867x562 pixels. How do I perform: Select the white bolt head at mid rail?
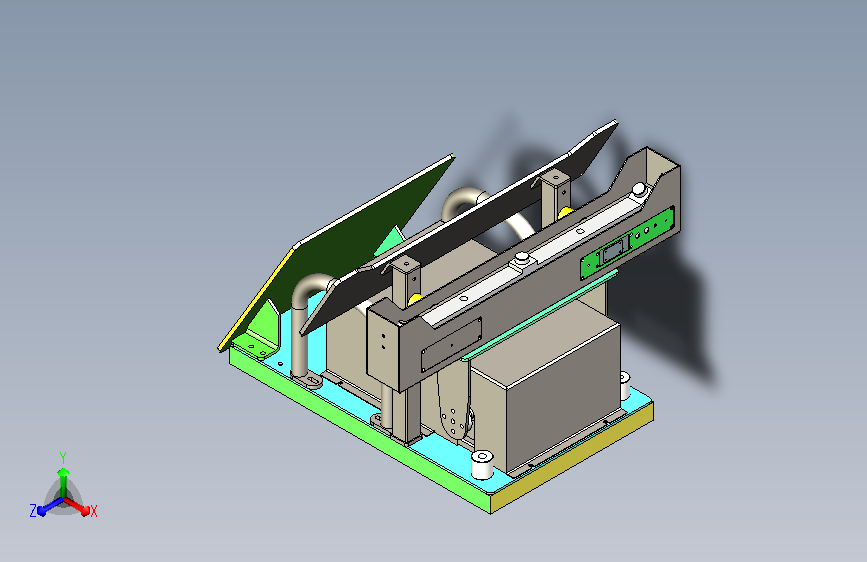tap(522, 258)
